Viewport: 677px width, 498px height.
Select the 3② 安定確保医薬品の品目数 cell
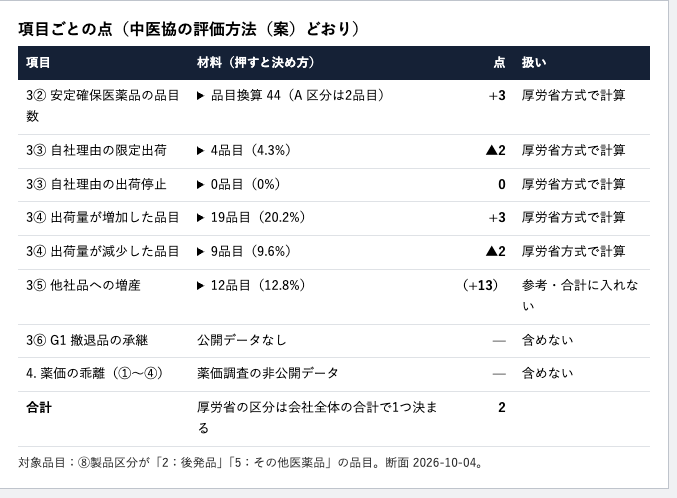pos(103,106)
